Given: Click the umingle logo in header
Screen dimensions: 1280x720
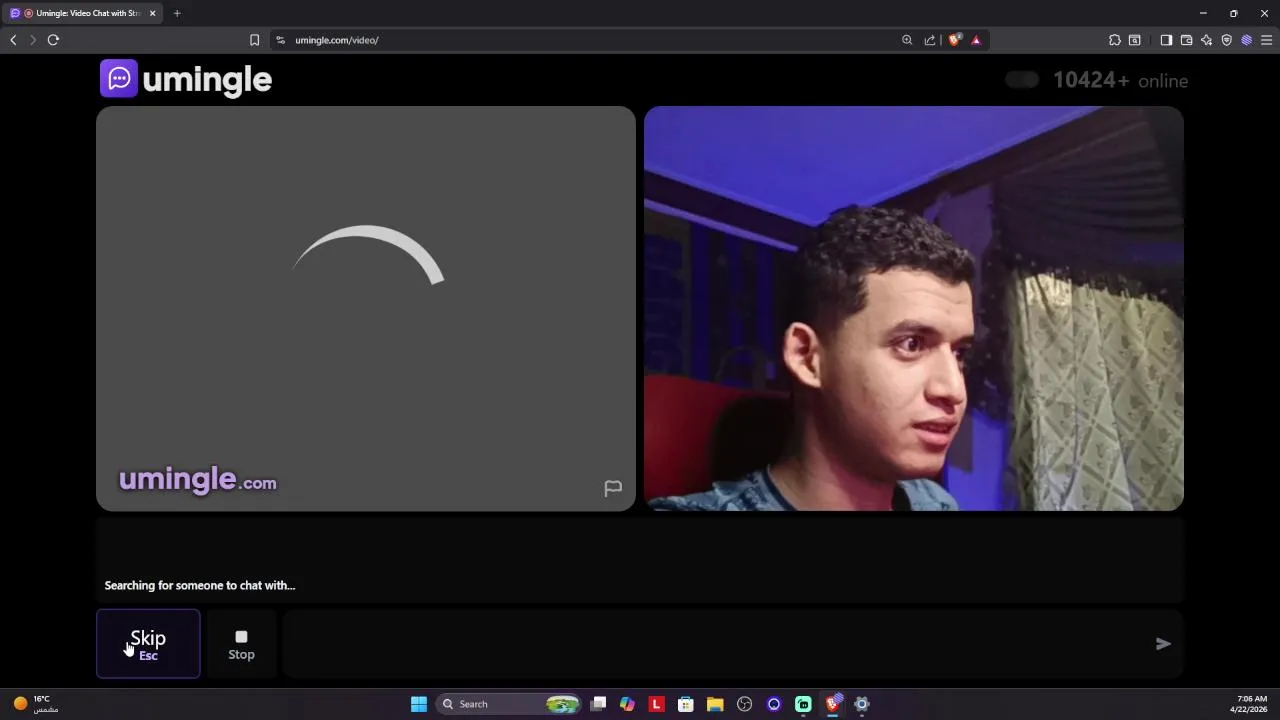Looking at the screenshot, I should coord(186,79).
